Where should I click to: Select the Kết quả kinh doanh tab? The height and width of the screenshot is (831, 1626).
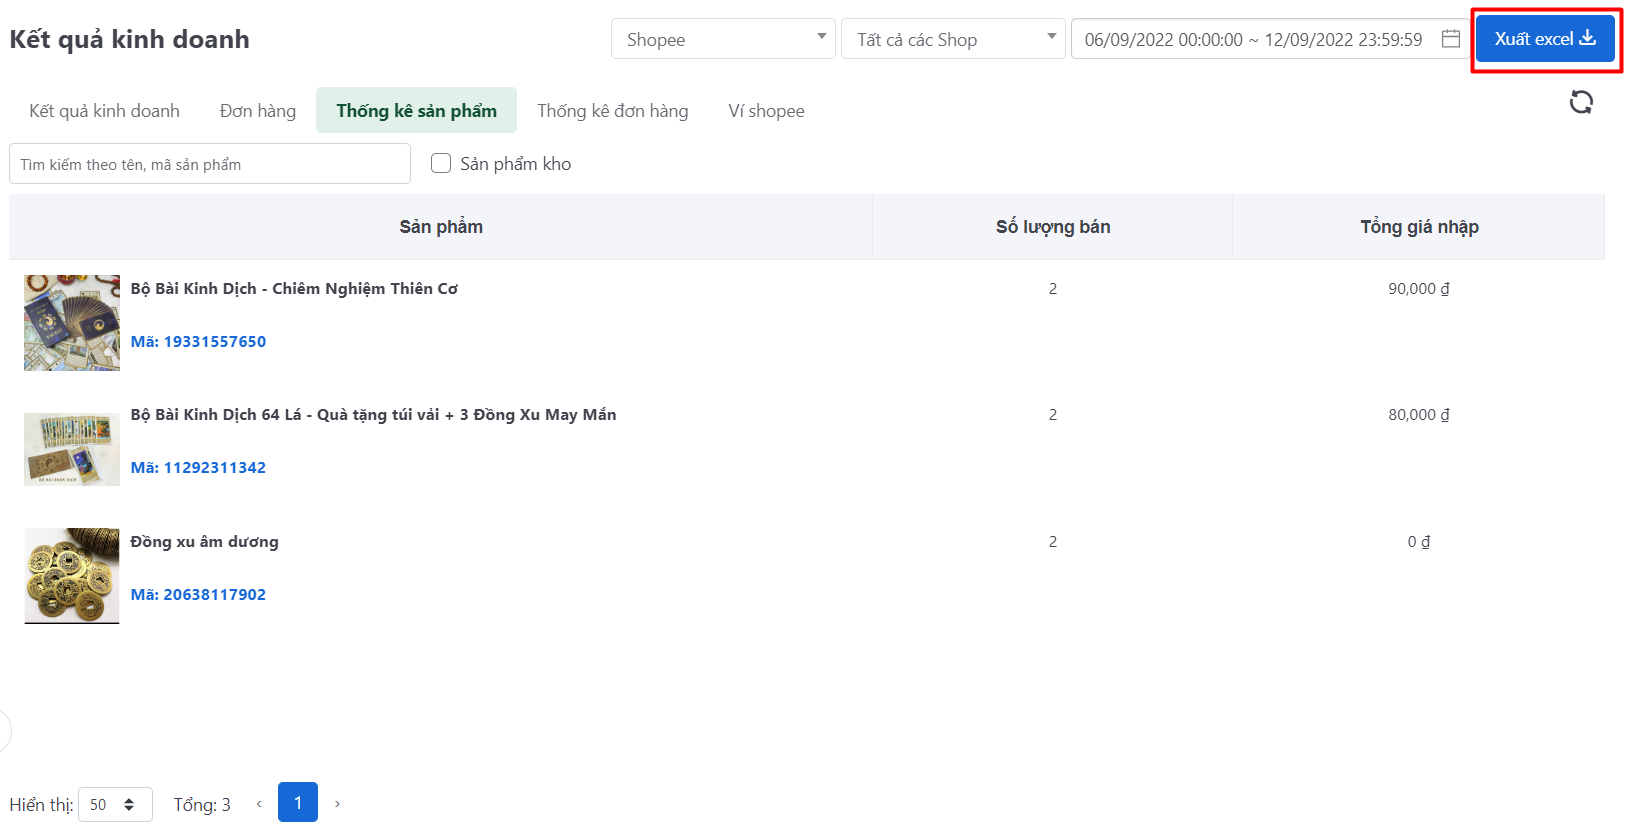[x=104, y=111]
